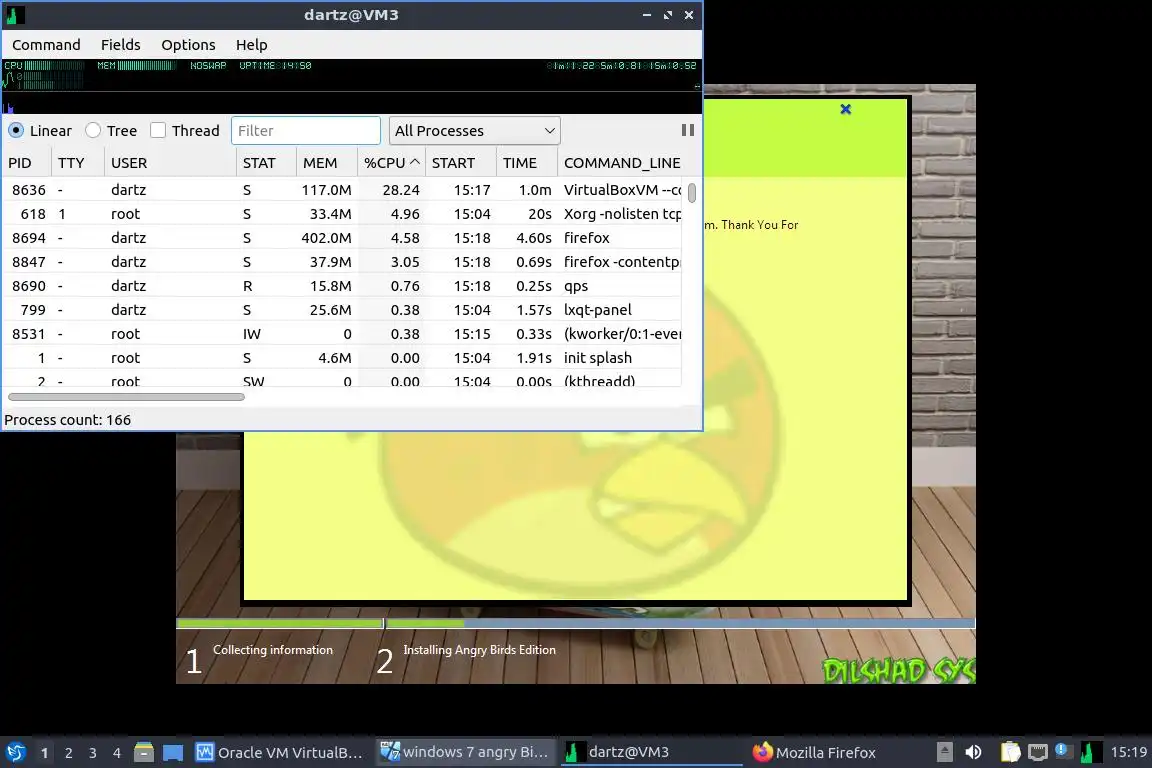Screen dimensions: 1152x768
Task: Switch to dartz@VM3 taskbar entry
Action: 650,753
